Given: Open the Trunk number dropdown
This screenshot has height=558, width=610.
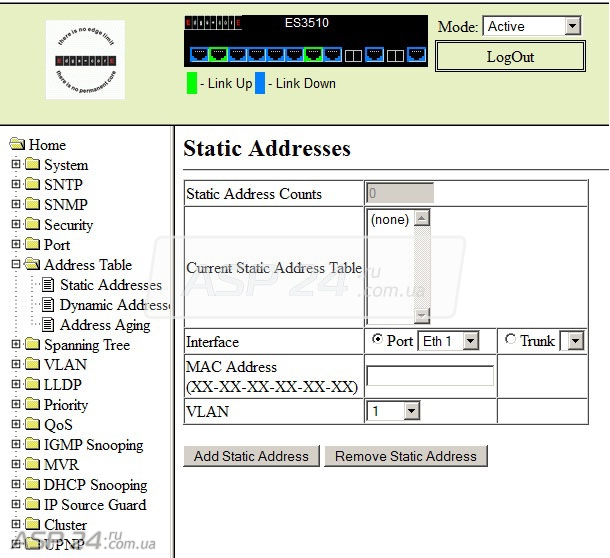Looking at the screenshot, I should point(572,341).
